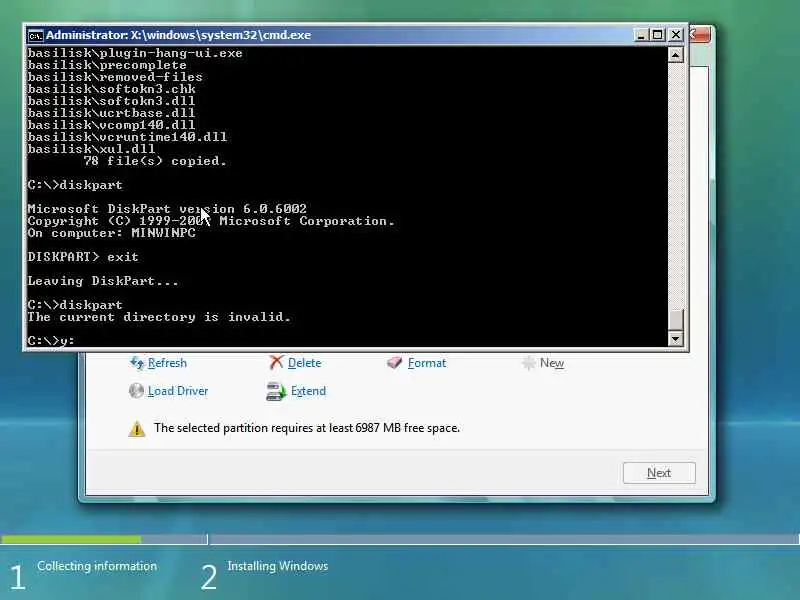Click 'Installing Windows' step label
This screenshot has height=600, width=800.
point(278,566)
